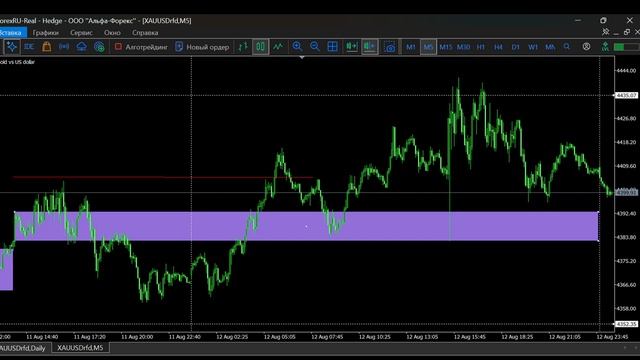The width and height of the screenshot is (640, 360).
Task: Select the M15 timeframe
Action: [446, 47]
